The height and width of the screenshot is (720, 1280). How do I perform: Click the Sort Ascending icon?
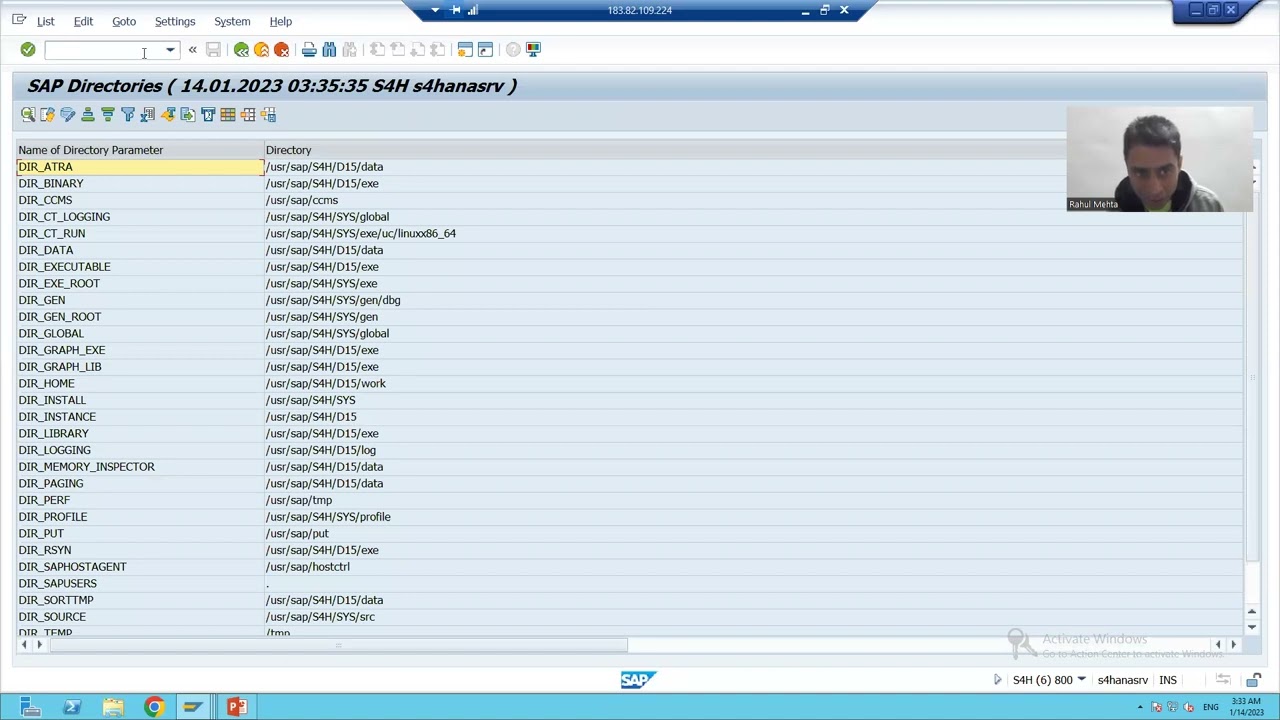click(x=88, y=115)
